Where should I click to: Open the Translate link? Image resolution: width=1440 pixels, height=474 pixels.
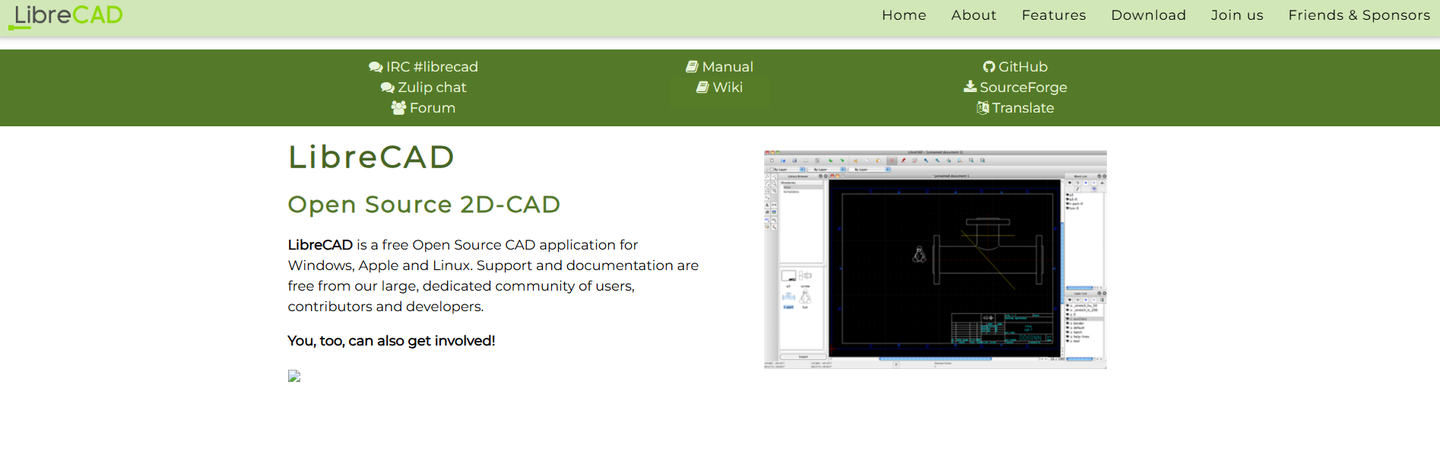coord(1015,108)
